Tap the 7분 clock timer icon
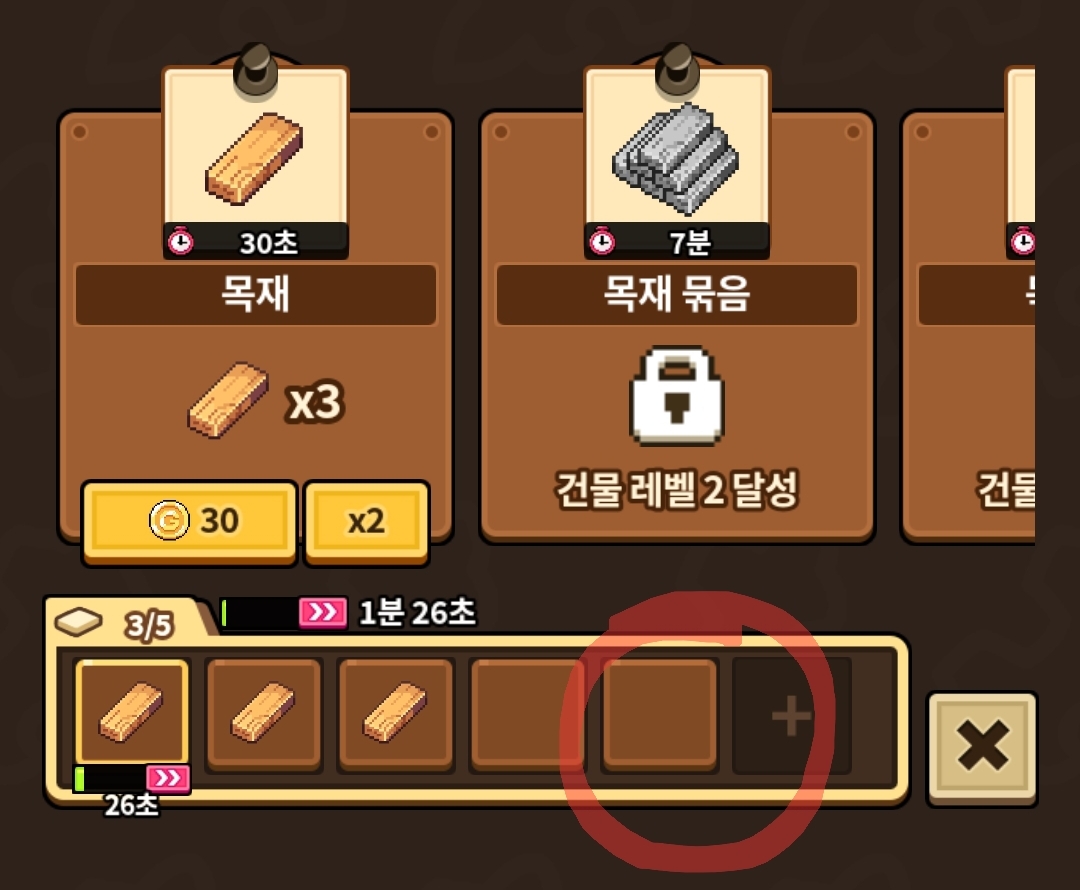This screenshot has height=890, width=1080. (602, 241)
